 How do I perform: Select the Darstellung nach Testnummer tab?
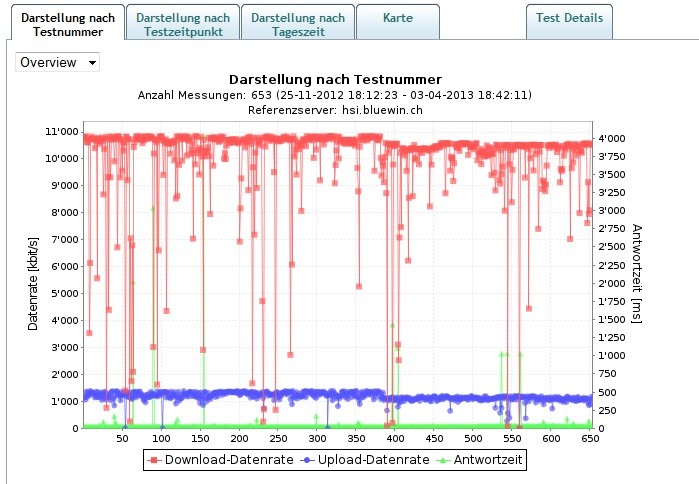pyautogui.click(x=67, y=24)
